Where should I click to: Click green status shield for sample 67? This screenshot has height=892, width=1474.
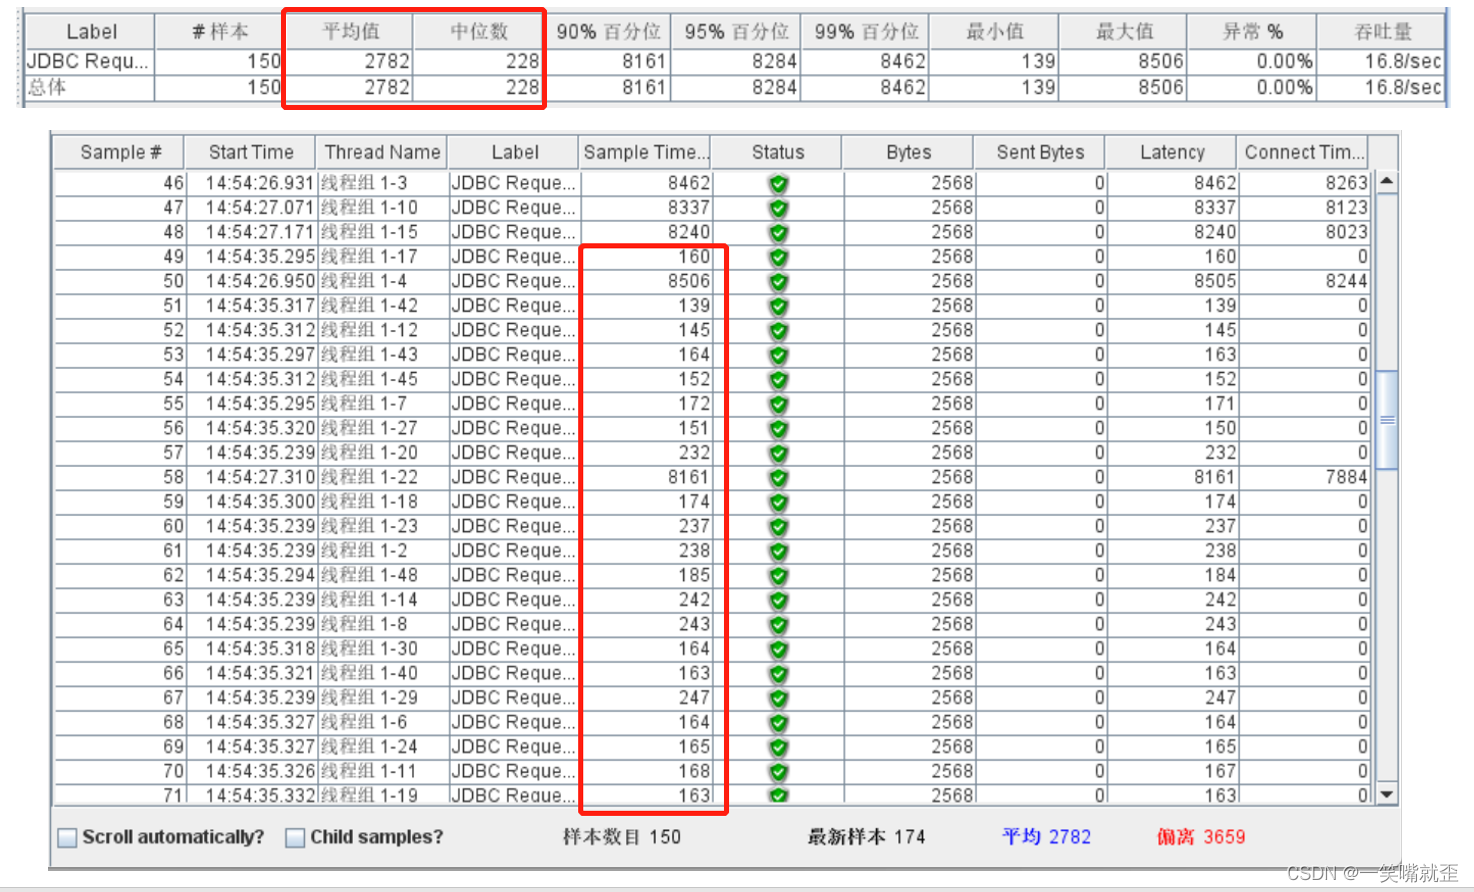coord(779,698)
